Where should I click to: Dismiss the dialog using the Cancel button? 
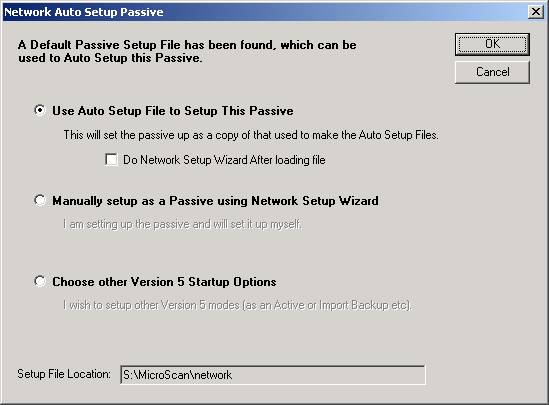click(x=492, y=72)
